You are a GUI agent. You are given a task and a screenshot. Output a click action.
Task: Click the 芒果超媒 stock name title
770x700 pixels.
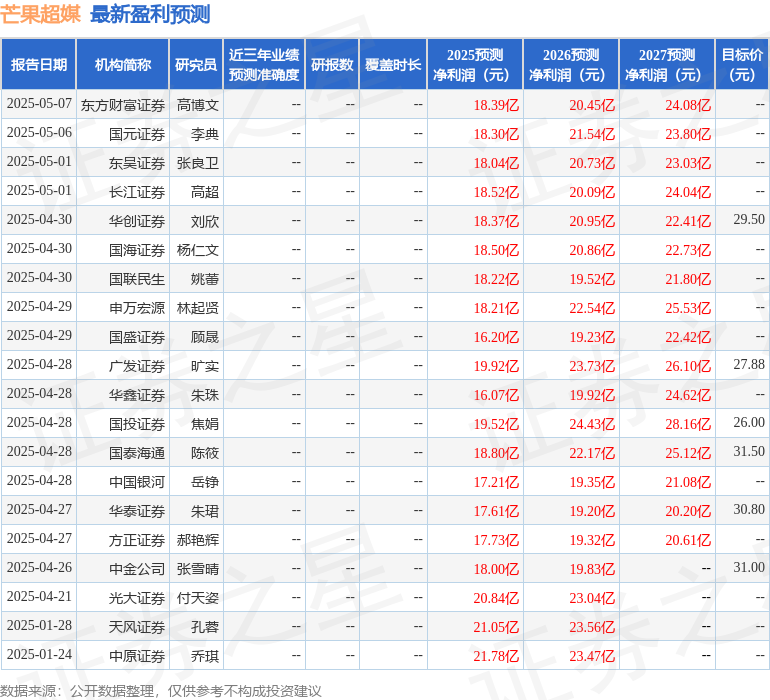coord(41,14)
